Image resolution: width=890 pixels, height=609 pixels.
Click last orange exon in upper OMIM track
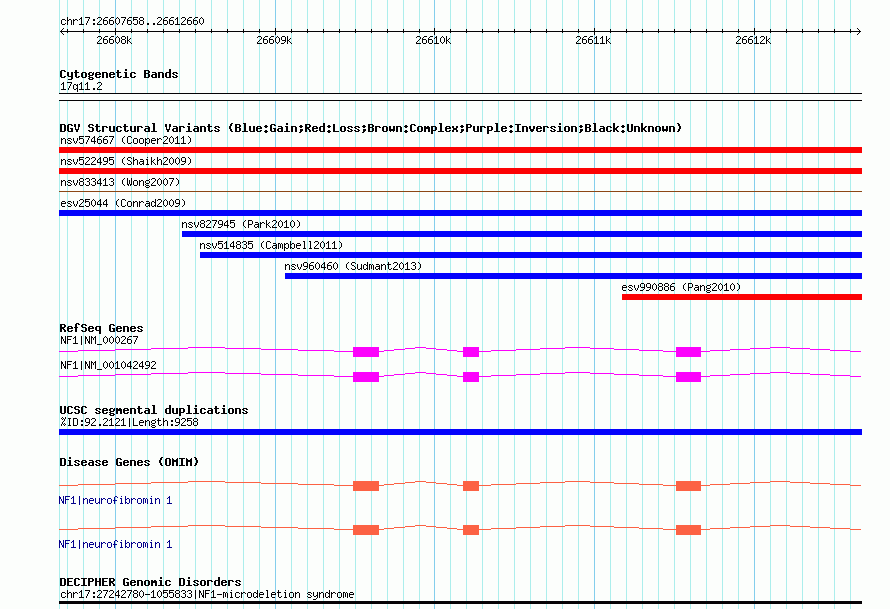689,486
